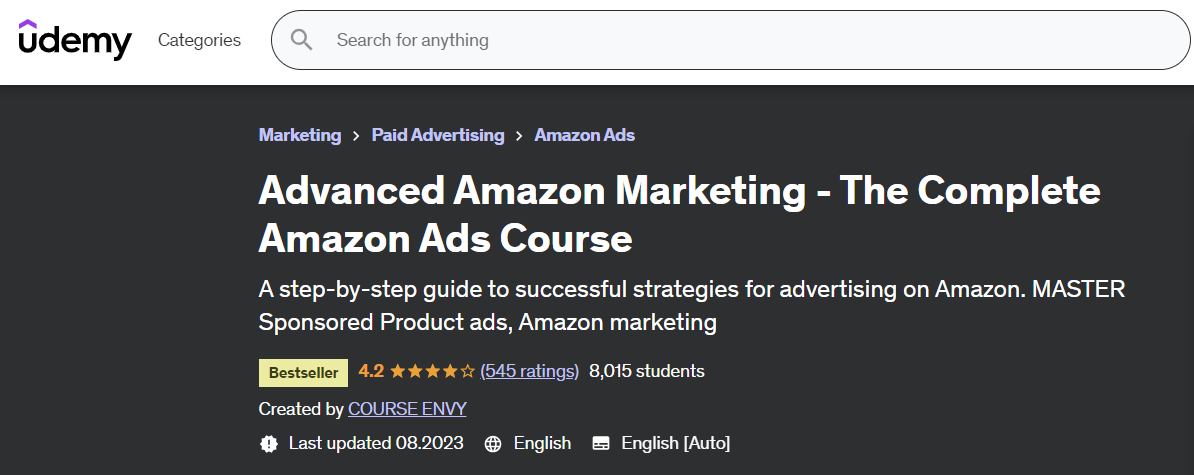
Task: Open the Categories menu
Action: (200, 40)
